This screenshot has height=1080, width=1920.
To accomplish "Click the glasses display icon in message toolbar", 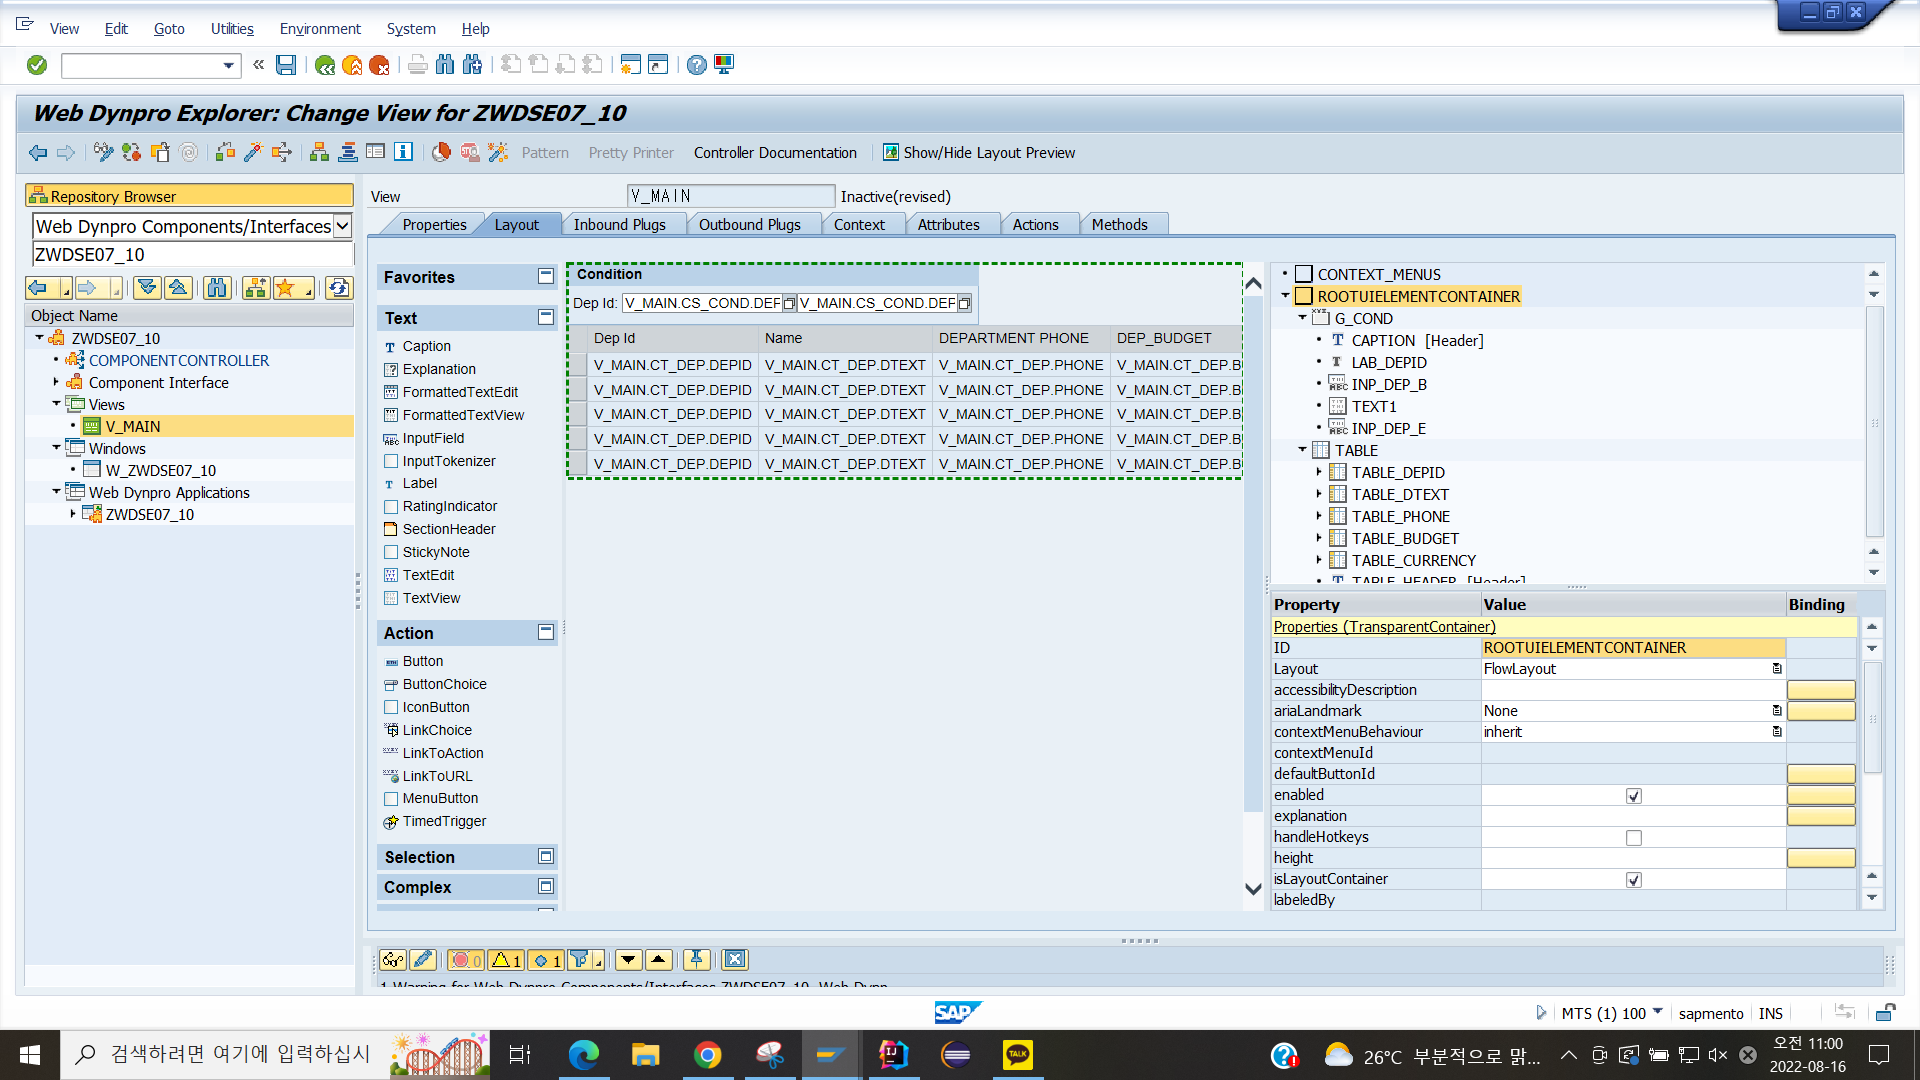I will 393,960.
